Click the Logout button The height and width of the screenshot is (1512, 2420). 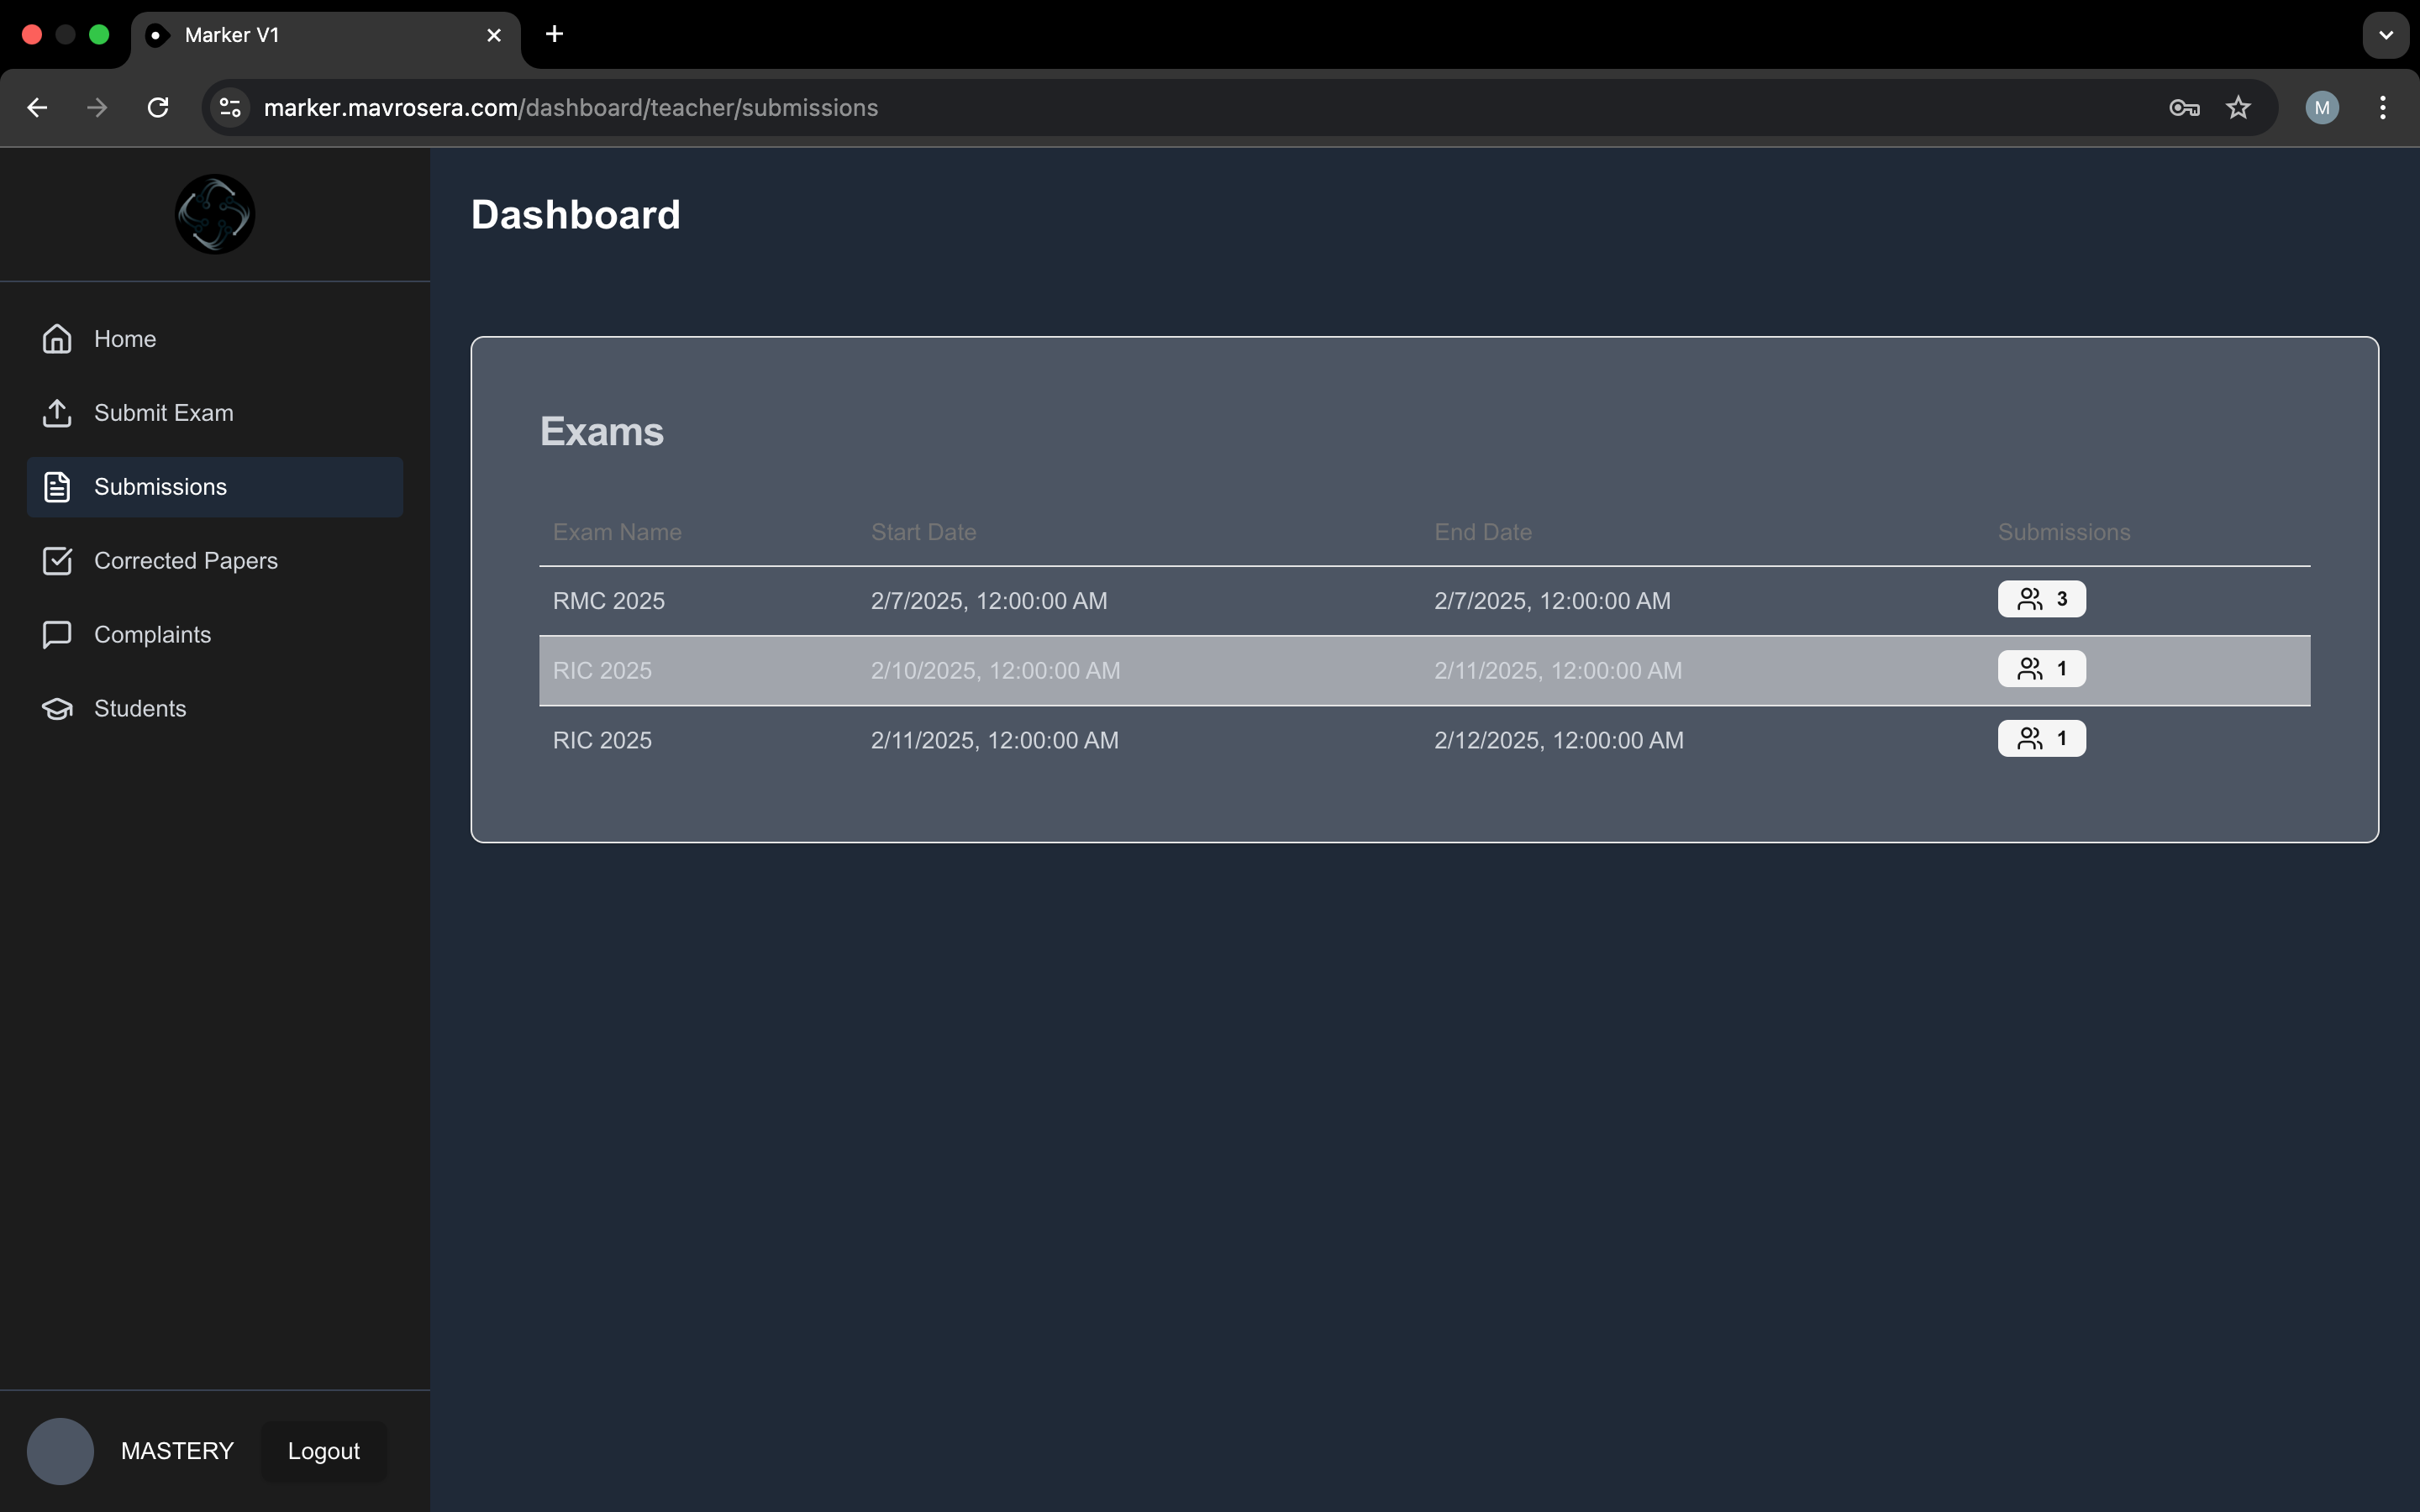click(323, 1451)
